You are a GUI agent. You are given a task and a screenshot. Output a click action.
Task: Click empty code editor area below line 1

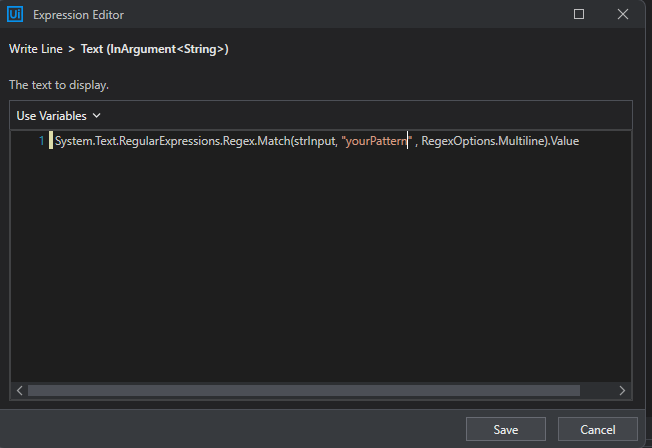click(320, 266)
